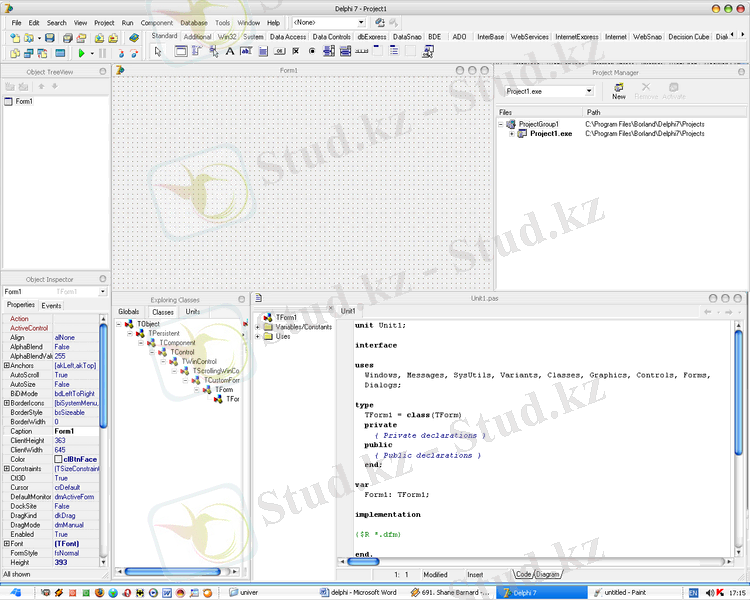Screen dimensions: 750x600
Task: Click the green Run button in toolbar
Action: [81, 52]
